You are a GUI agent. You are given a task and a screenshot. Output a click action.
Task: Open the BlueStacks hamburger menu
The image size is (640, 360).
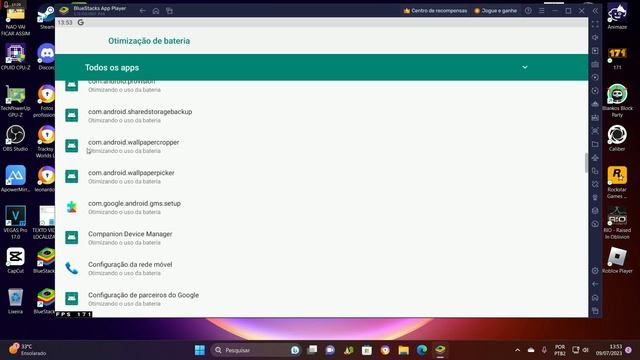pos(542,11)
